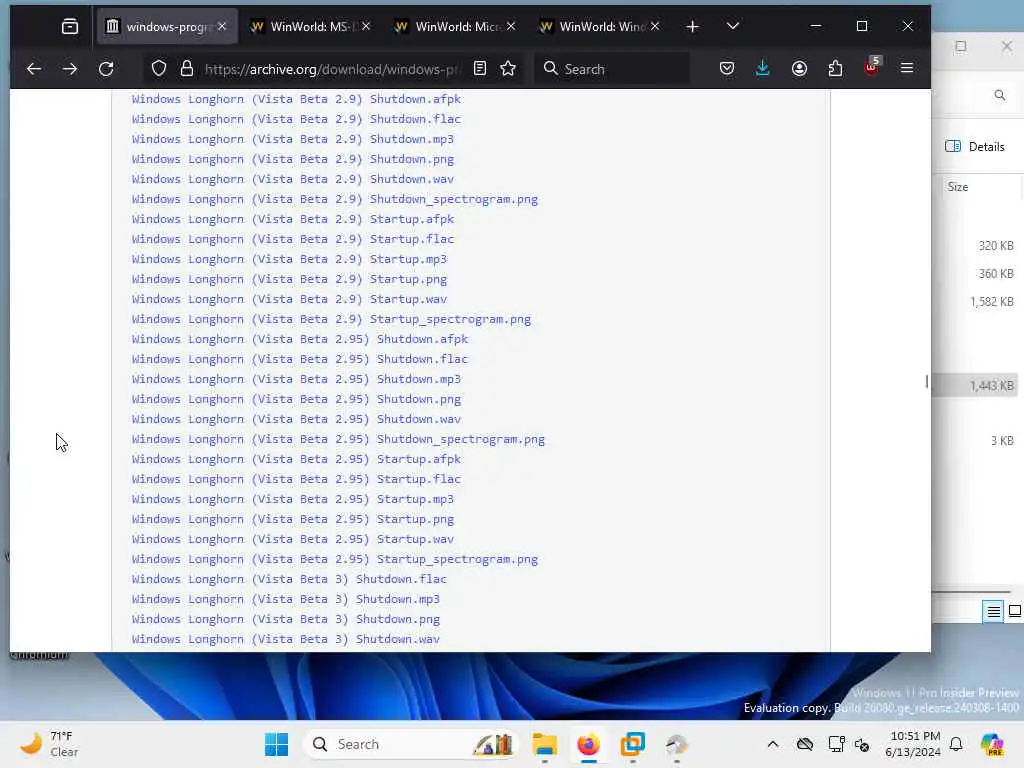This screenshot has width=1024, height=768.
Task: Reload the current archive.org page
Action: [106, 69]
